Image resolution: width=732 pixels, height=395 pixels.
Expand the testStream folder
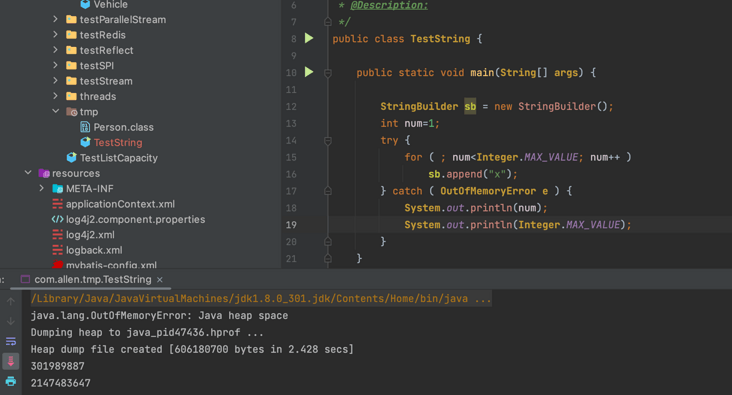55,81
